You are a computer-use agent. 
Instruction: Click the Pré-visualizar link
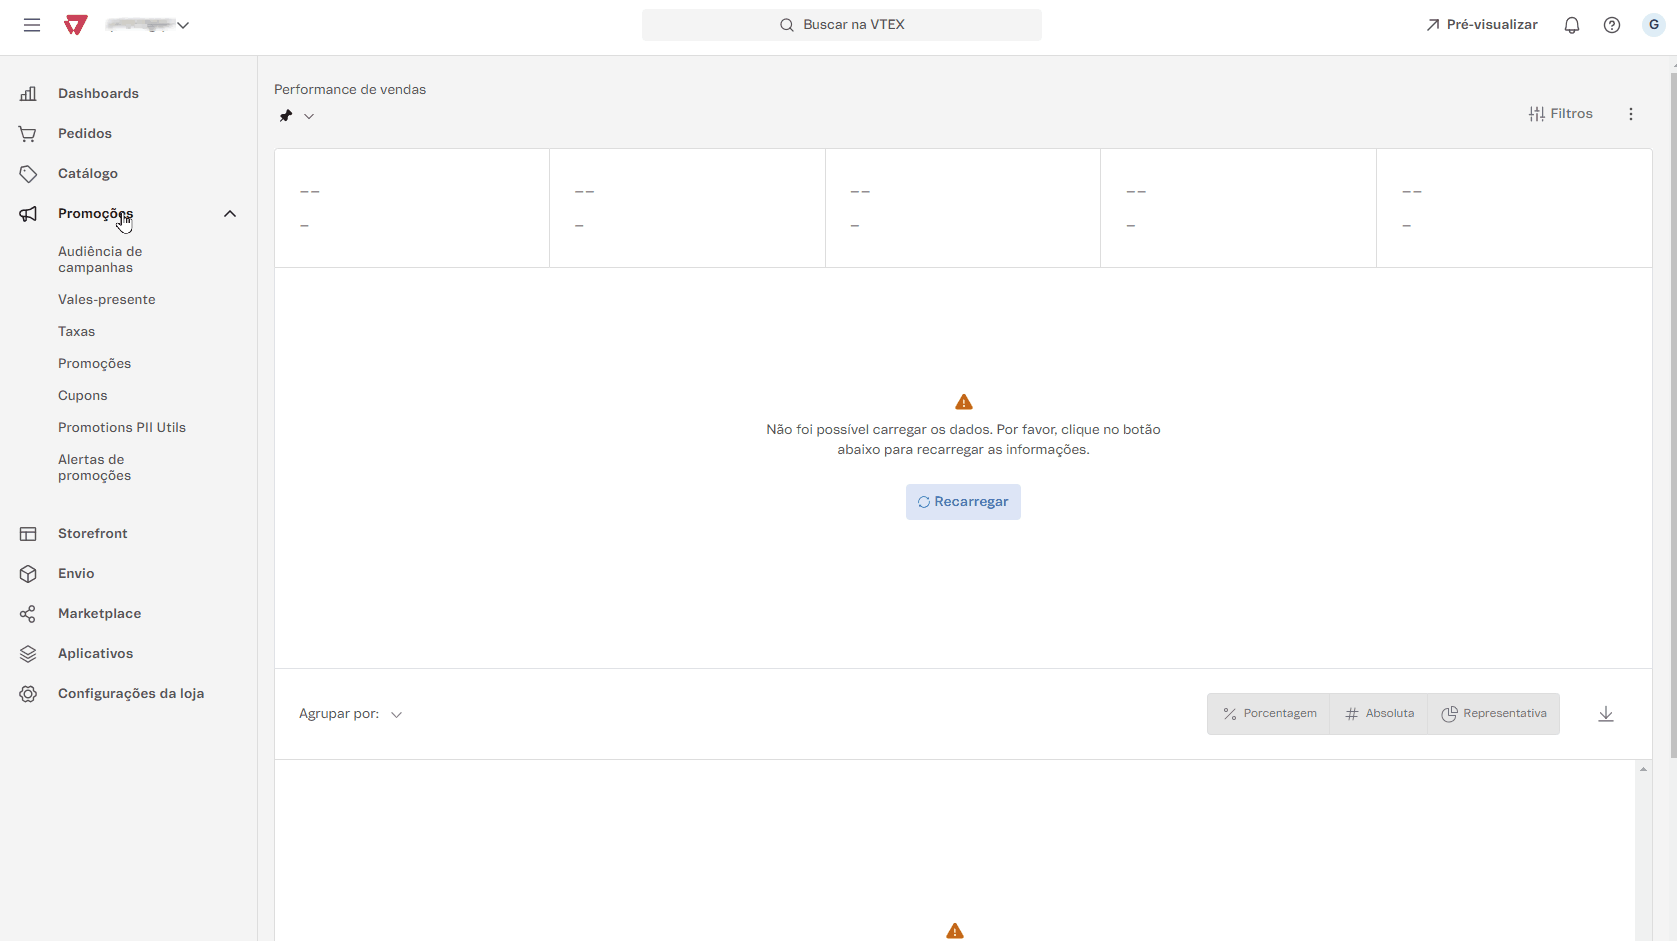(1481, 25)
